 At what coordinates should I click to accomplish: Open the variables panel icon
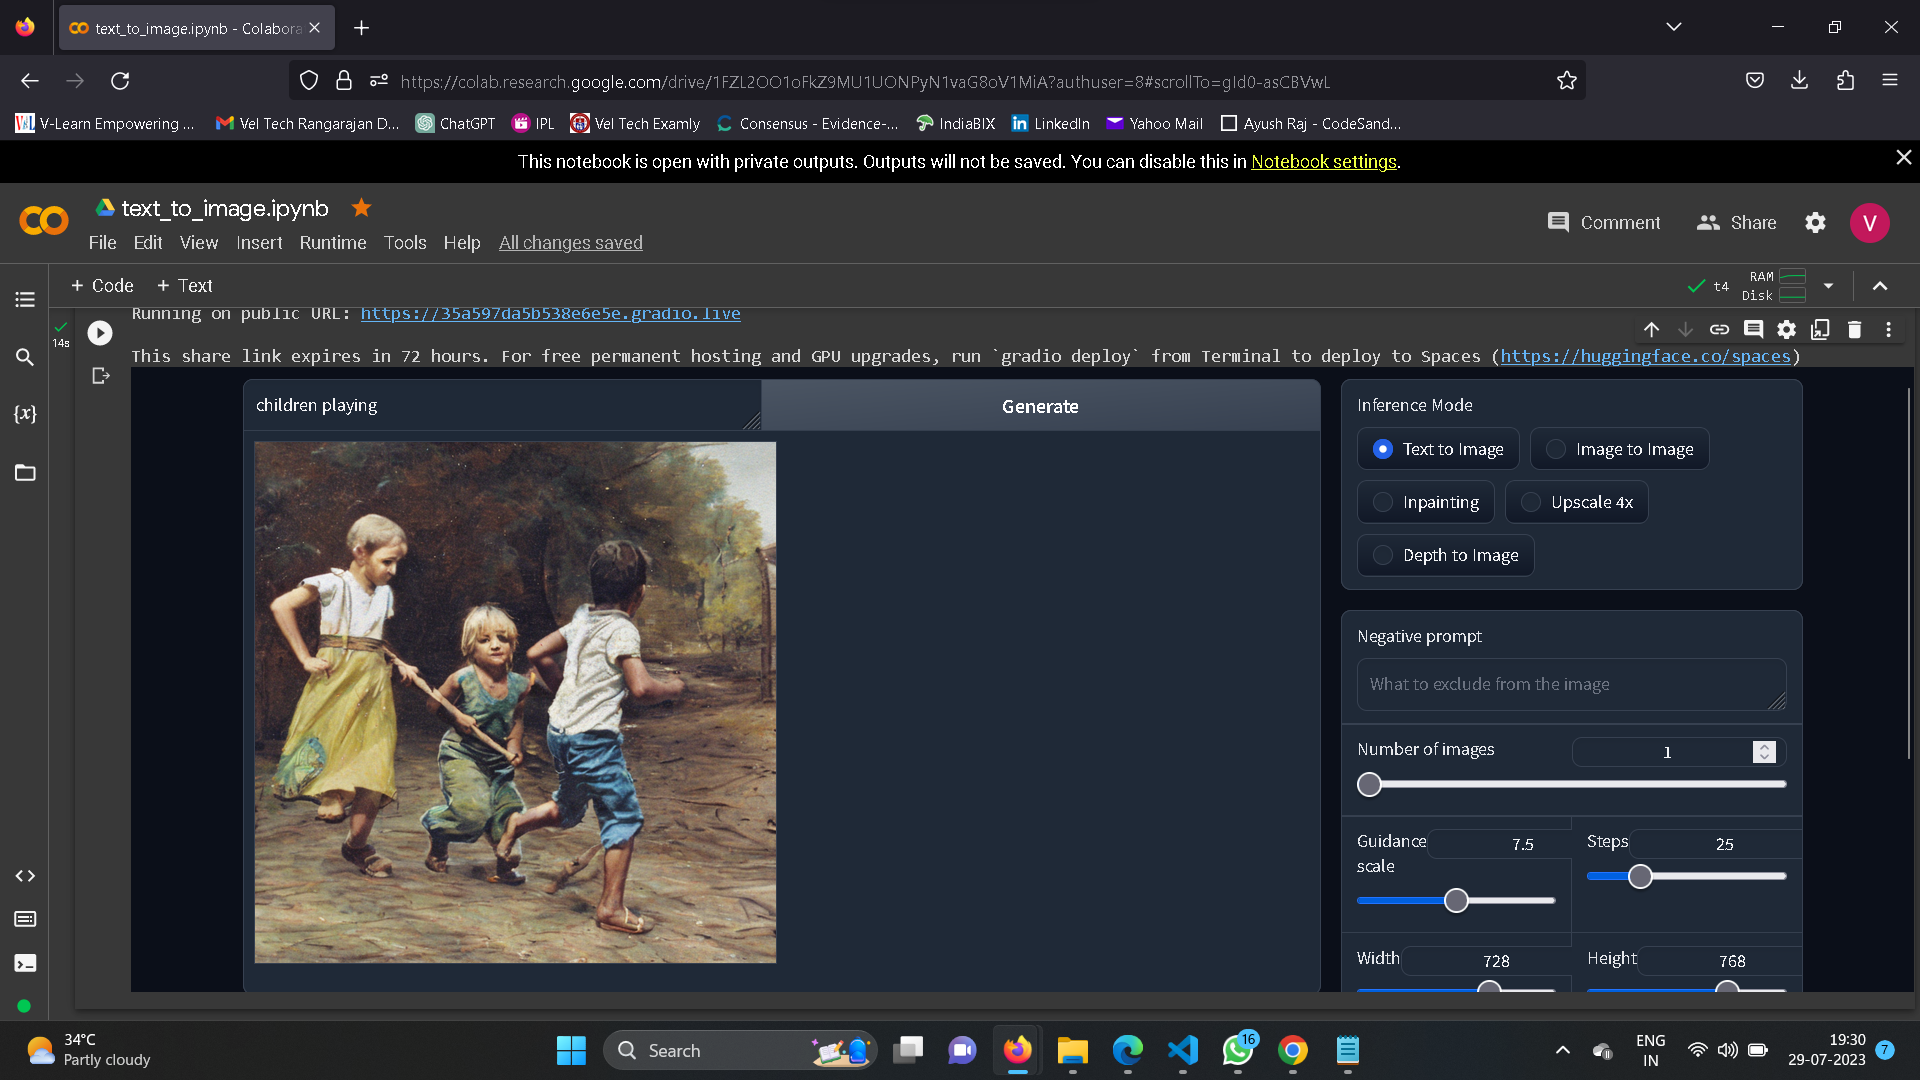point(25,414)
